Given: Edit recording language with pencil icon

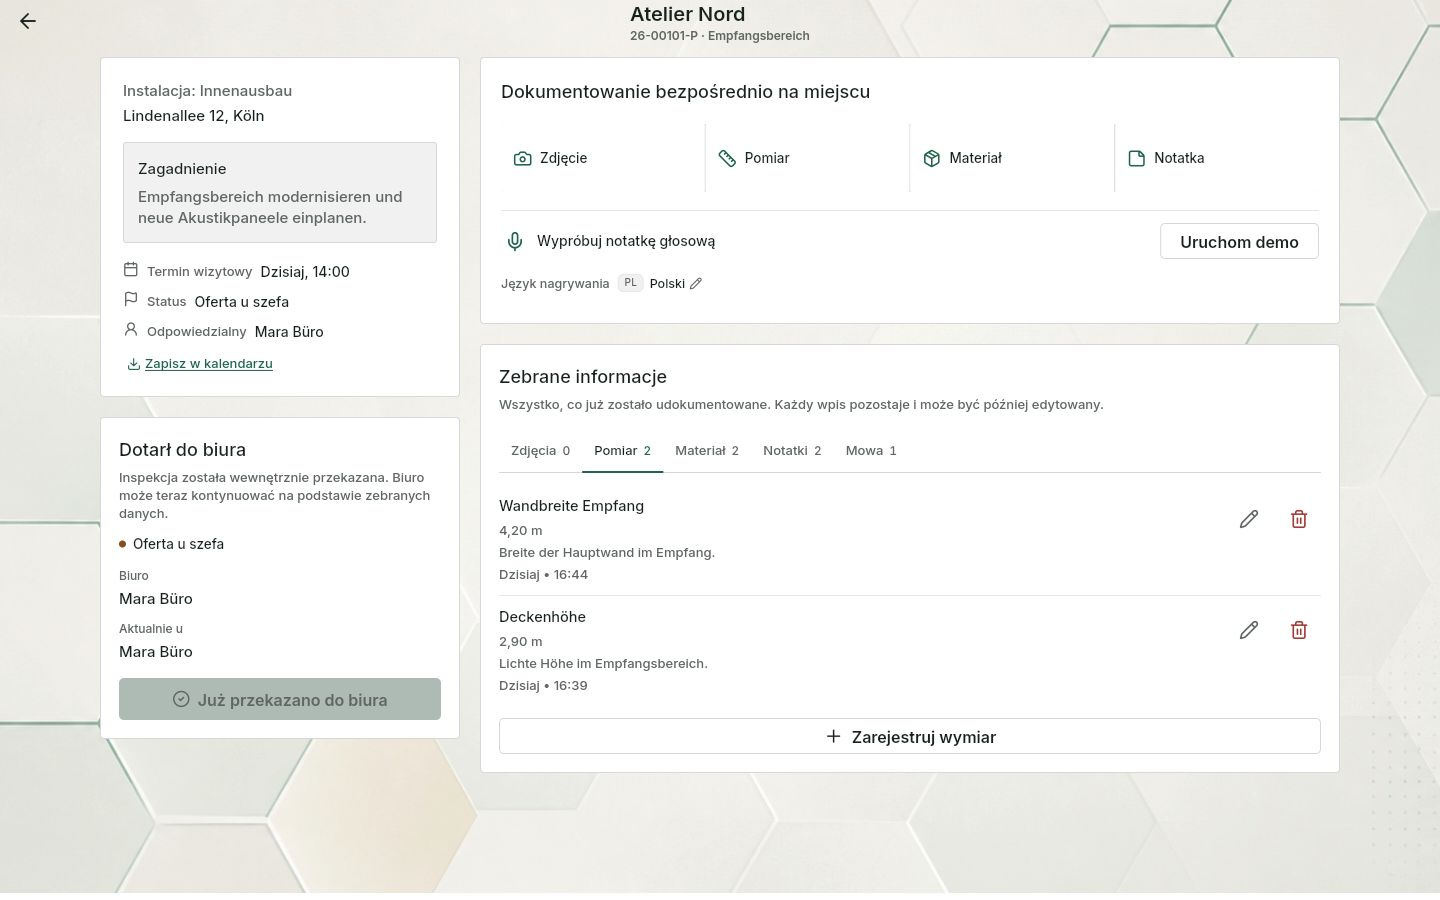Looking at the screenshot, I should [x=696, y=283].
